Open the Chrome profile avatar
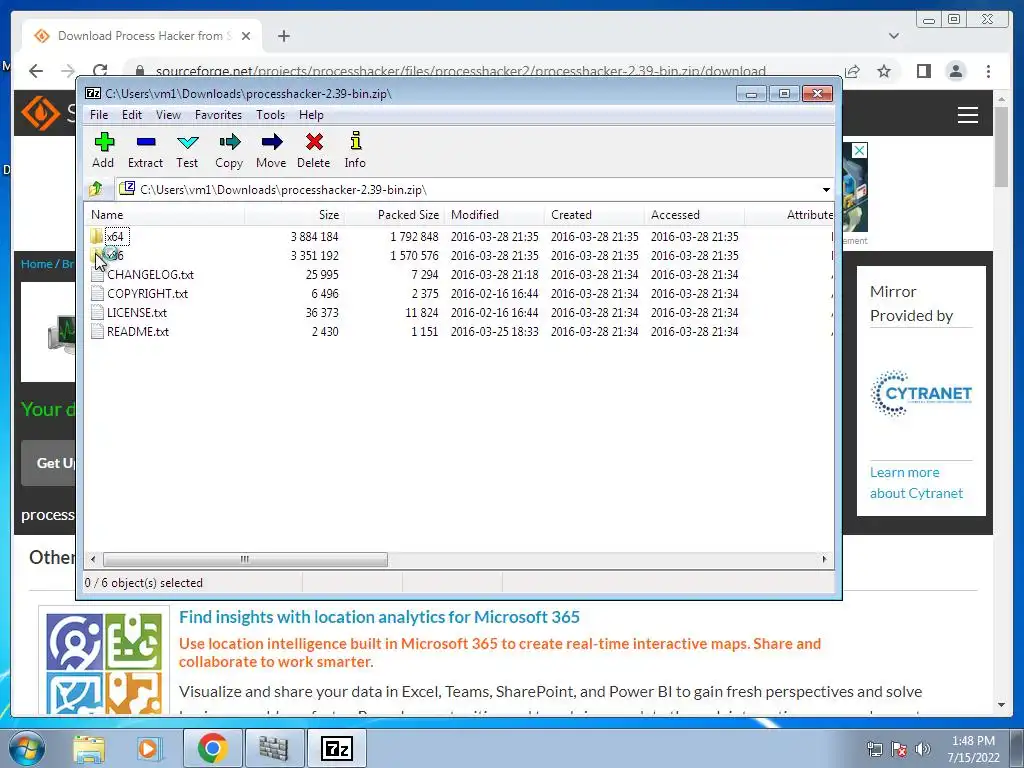 tap(956, 71)
